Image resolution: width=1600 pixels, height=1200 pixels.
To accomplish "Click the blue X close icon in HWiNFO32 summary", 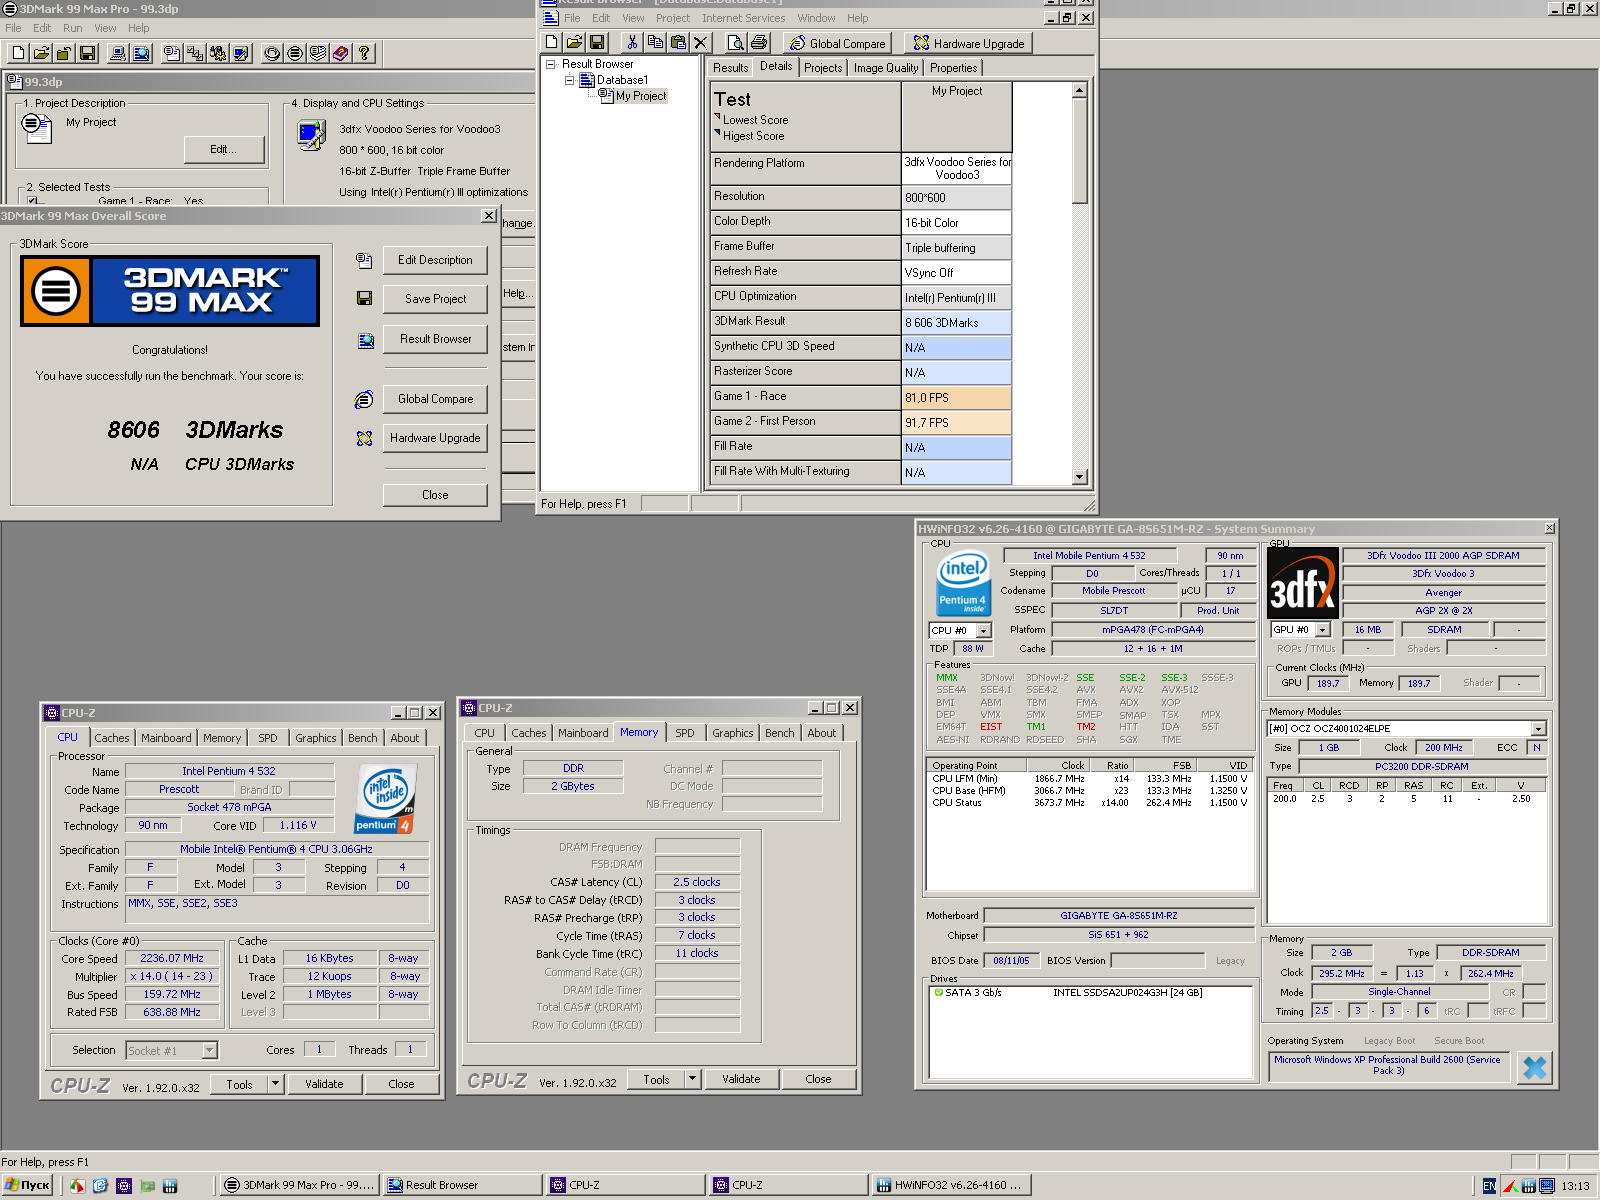I will coord(1534,1068).
